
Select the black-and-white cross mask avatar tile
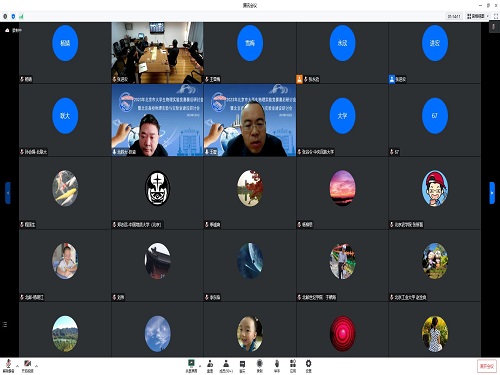pos(157,193)
